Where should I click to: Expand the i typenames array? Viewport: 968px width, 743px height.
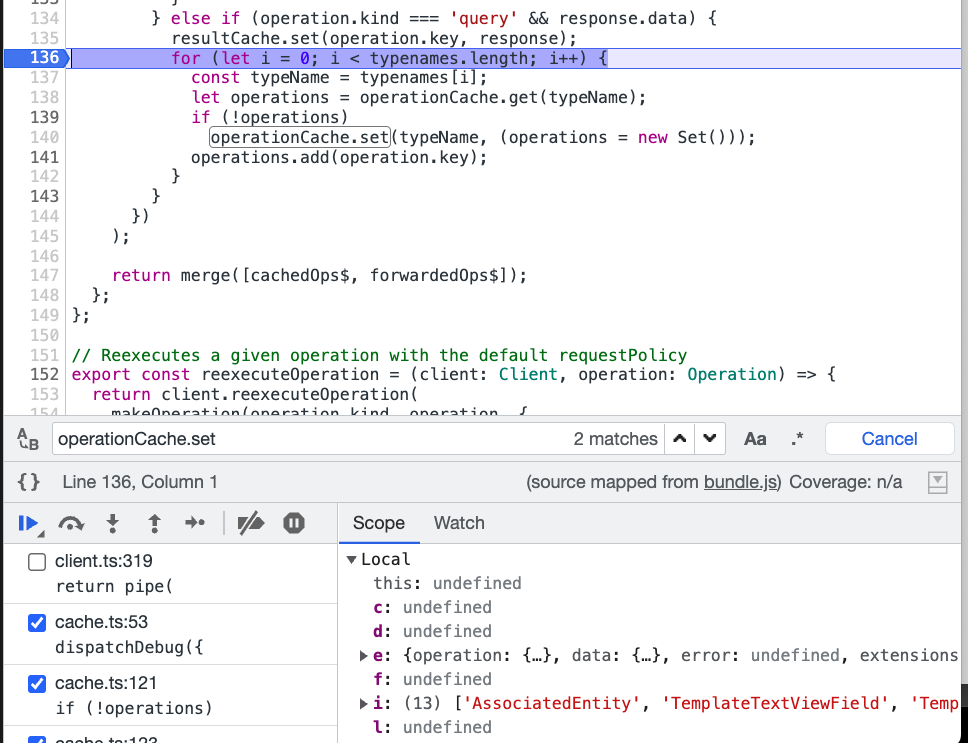coord(364,703)
